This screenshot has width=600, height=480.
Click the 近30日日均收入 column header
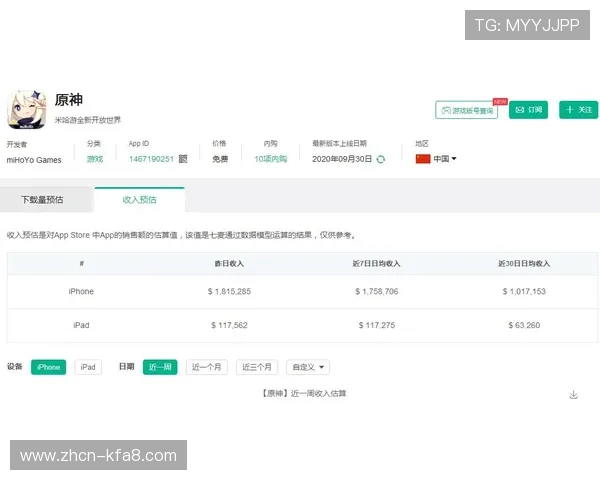524,264
